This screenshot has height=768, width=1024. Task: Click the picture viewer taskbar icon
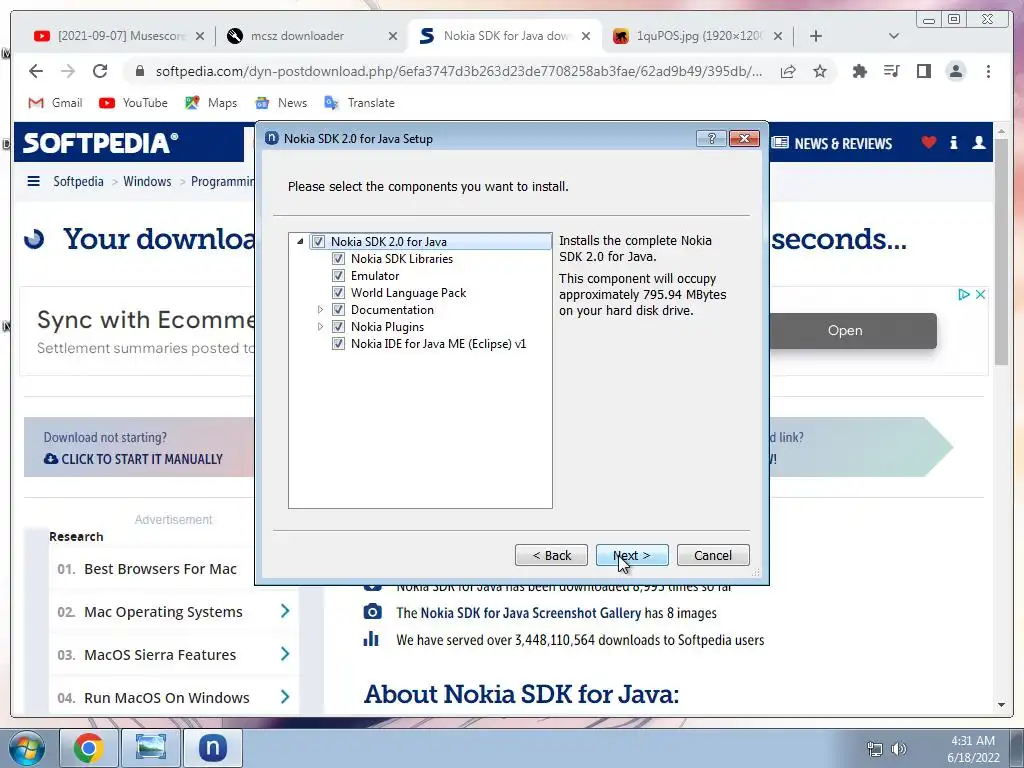coord(150,748)
